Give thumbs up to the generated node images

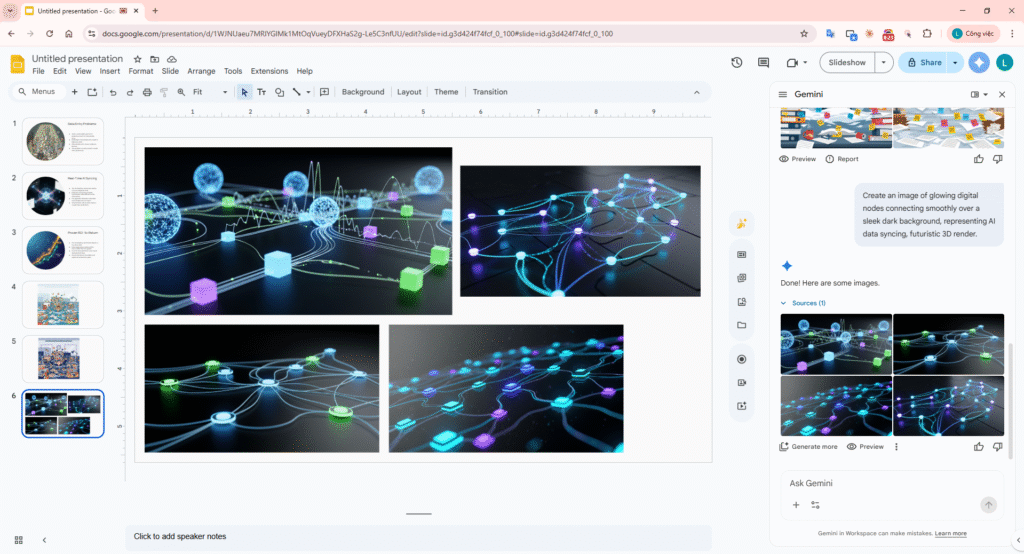tap(978, 446)
